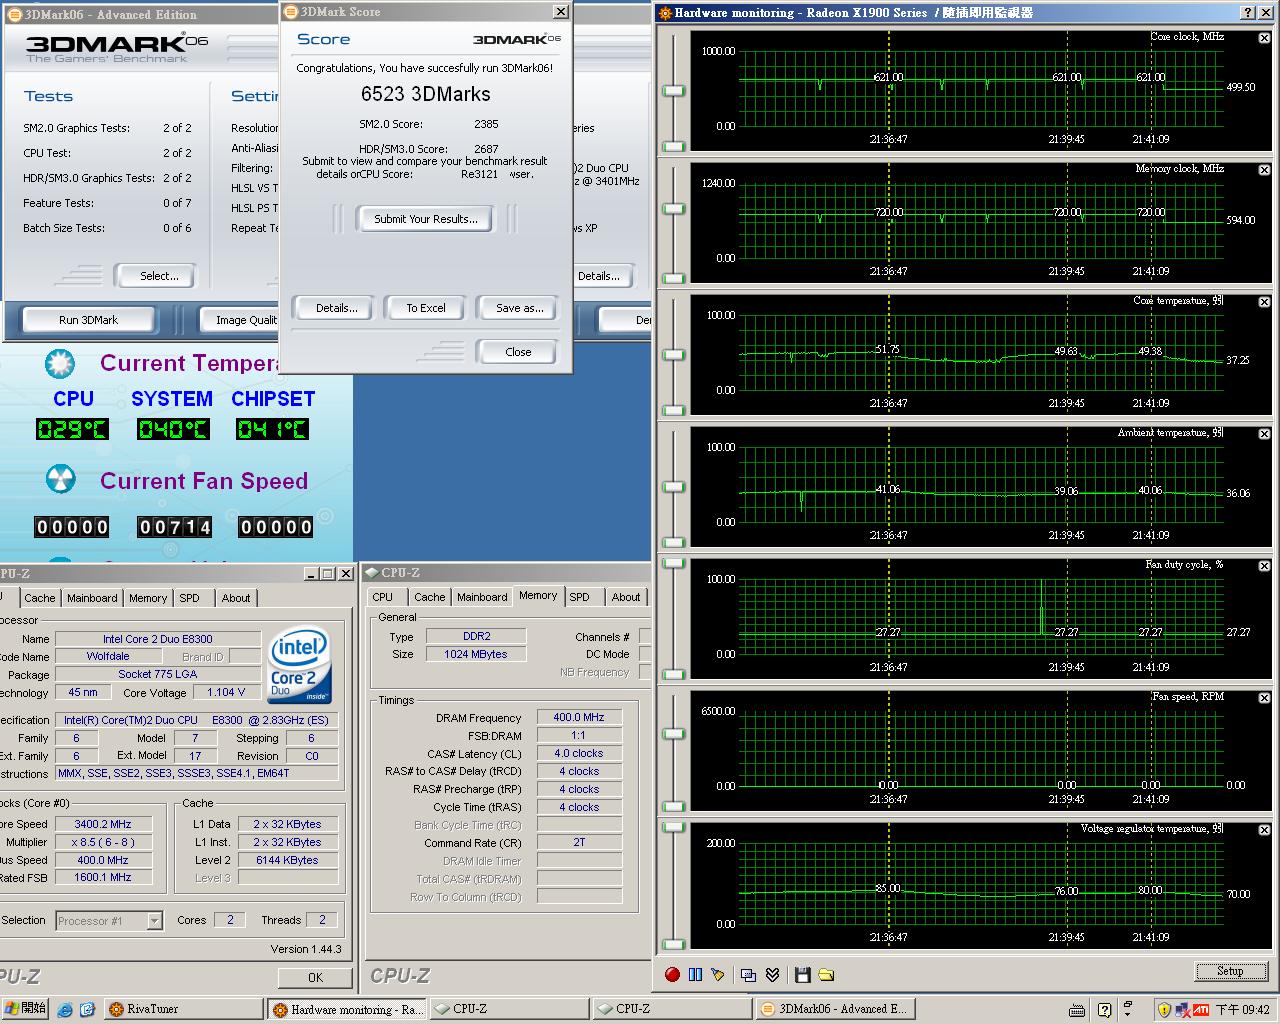Click the help question mark in Hardware monitoring title bar

[x=1247, y=12]
